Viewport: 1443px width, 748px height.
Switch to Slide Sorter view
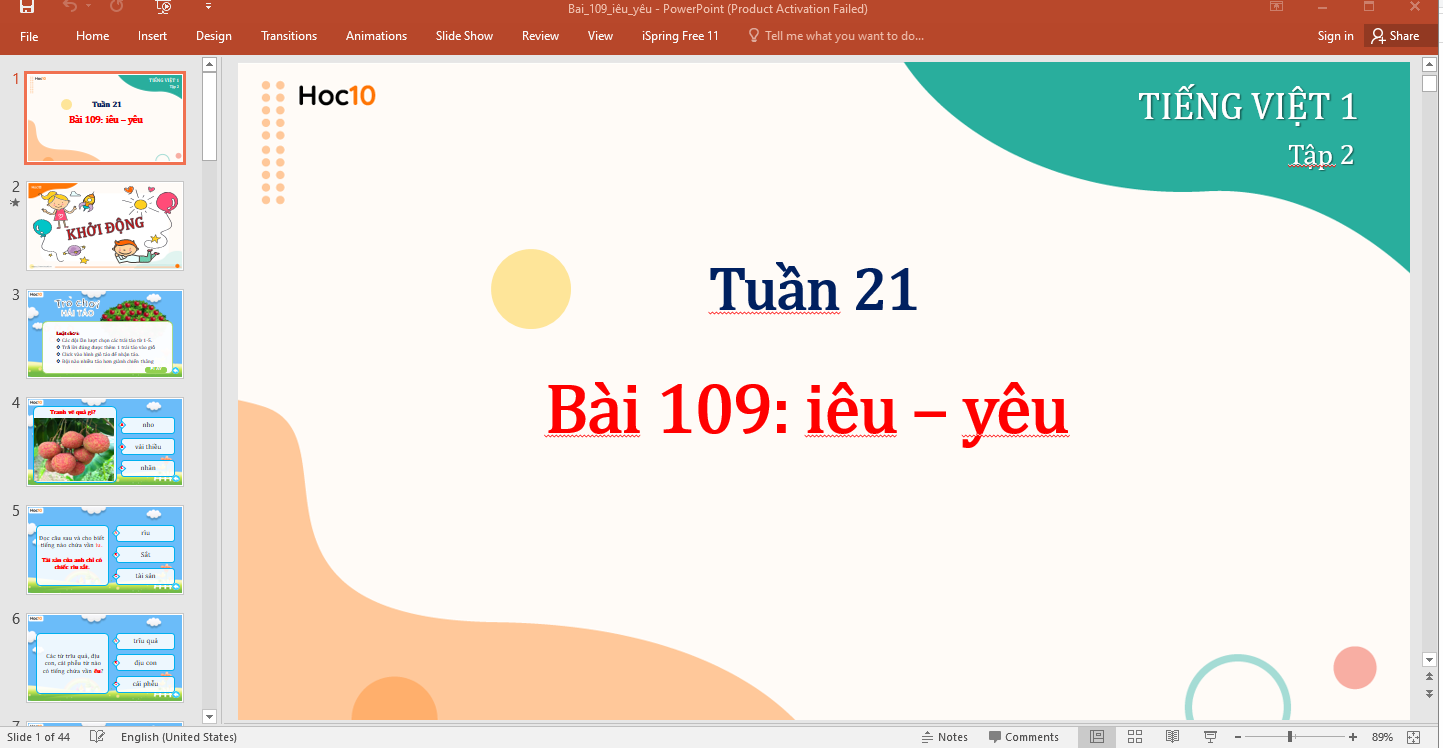(x=1135, y=737)
